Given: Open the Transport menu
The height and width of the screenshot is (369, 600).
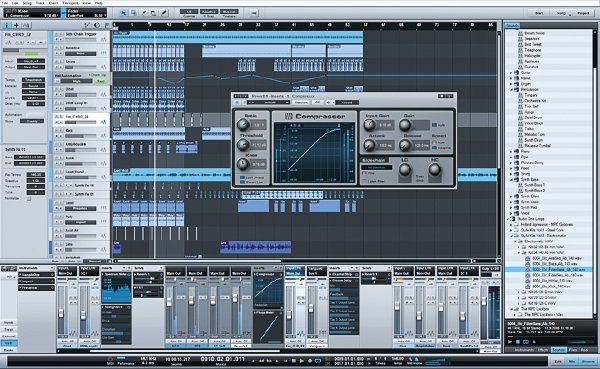Looking at the screenshot, I should tap(70, 3).
